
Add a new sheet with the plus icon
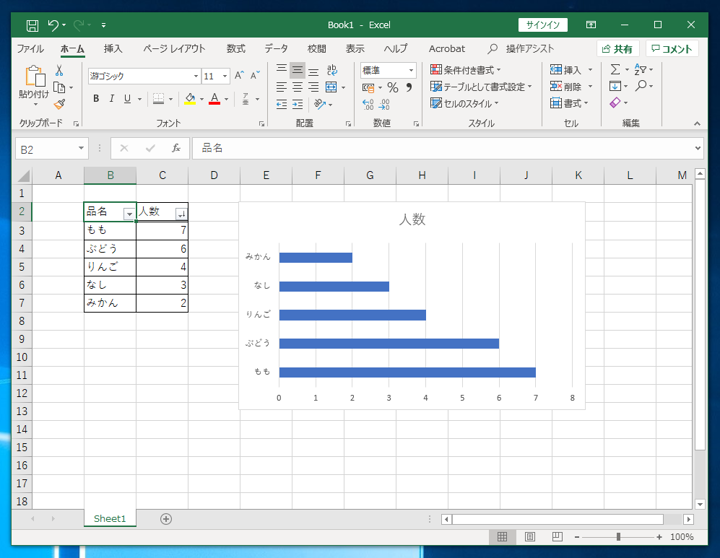tap(166, 519)
